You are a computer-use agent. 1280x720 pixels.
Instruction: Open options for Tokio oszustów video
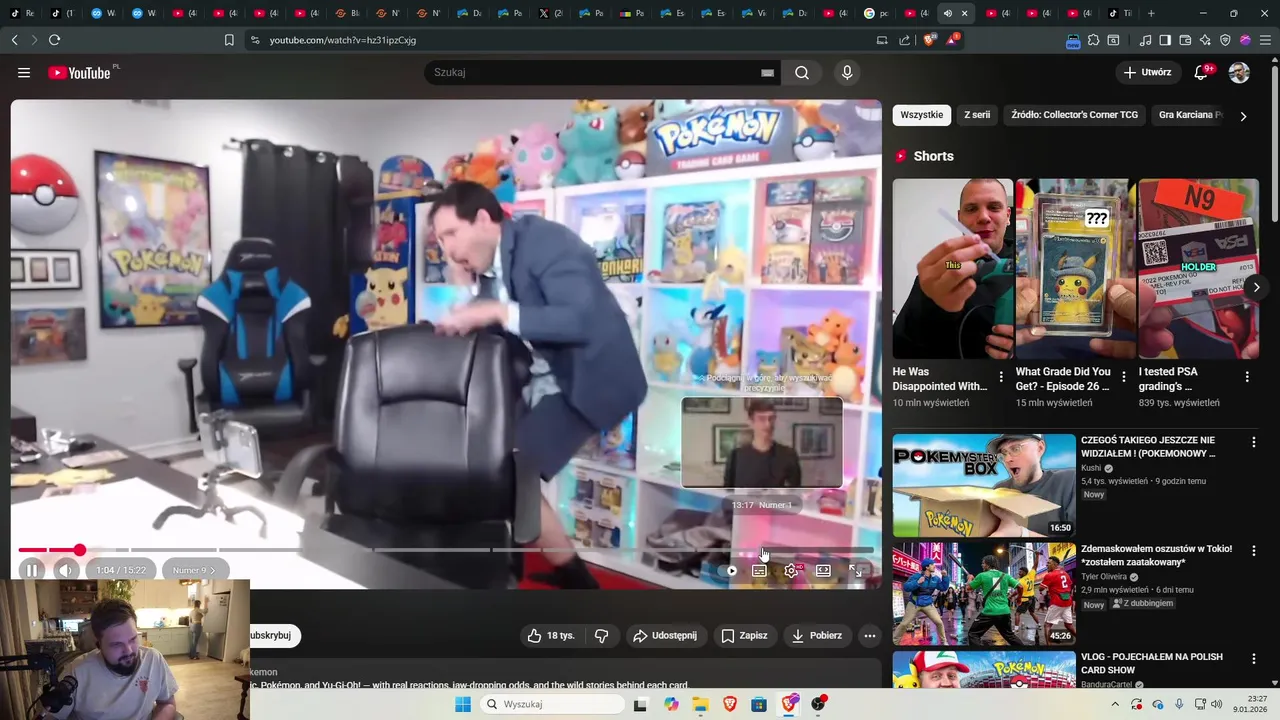1254,551
